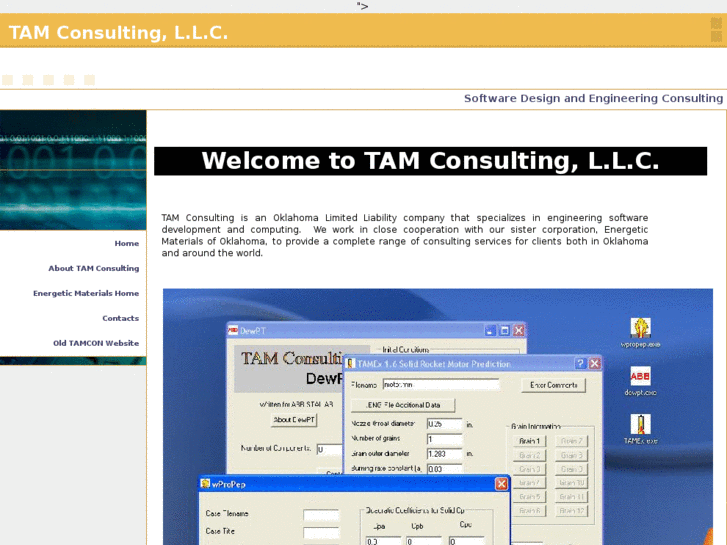Click the Number of grains input field
This screenshot has height=545, width=727.
click(x=445, y=439)
